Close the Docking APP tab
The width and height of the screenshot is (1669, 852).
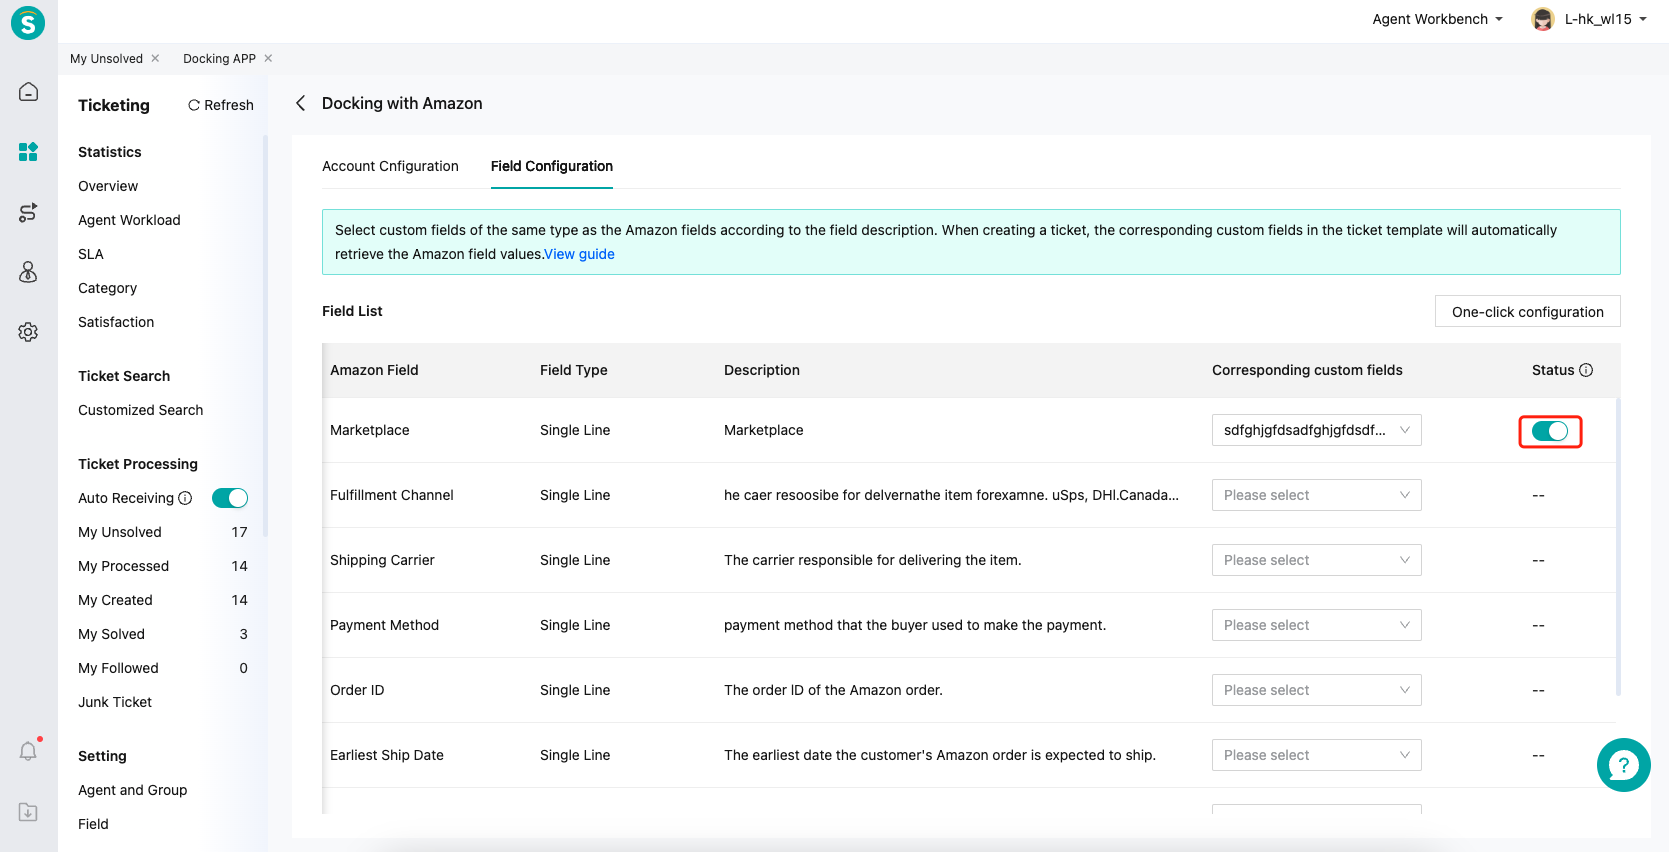tap(268, 58)
